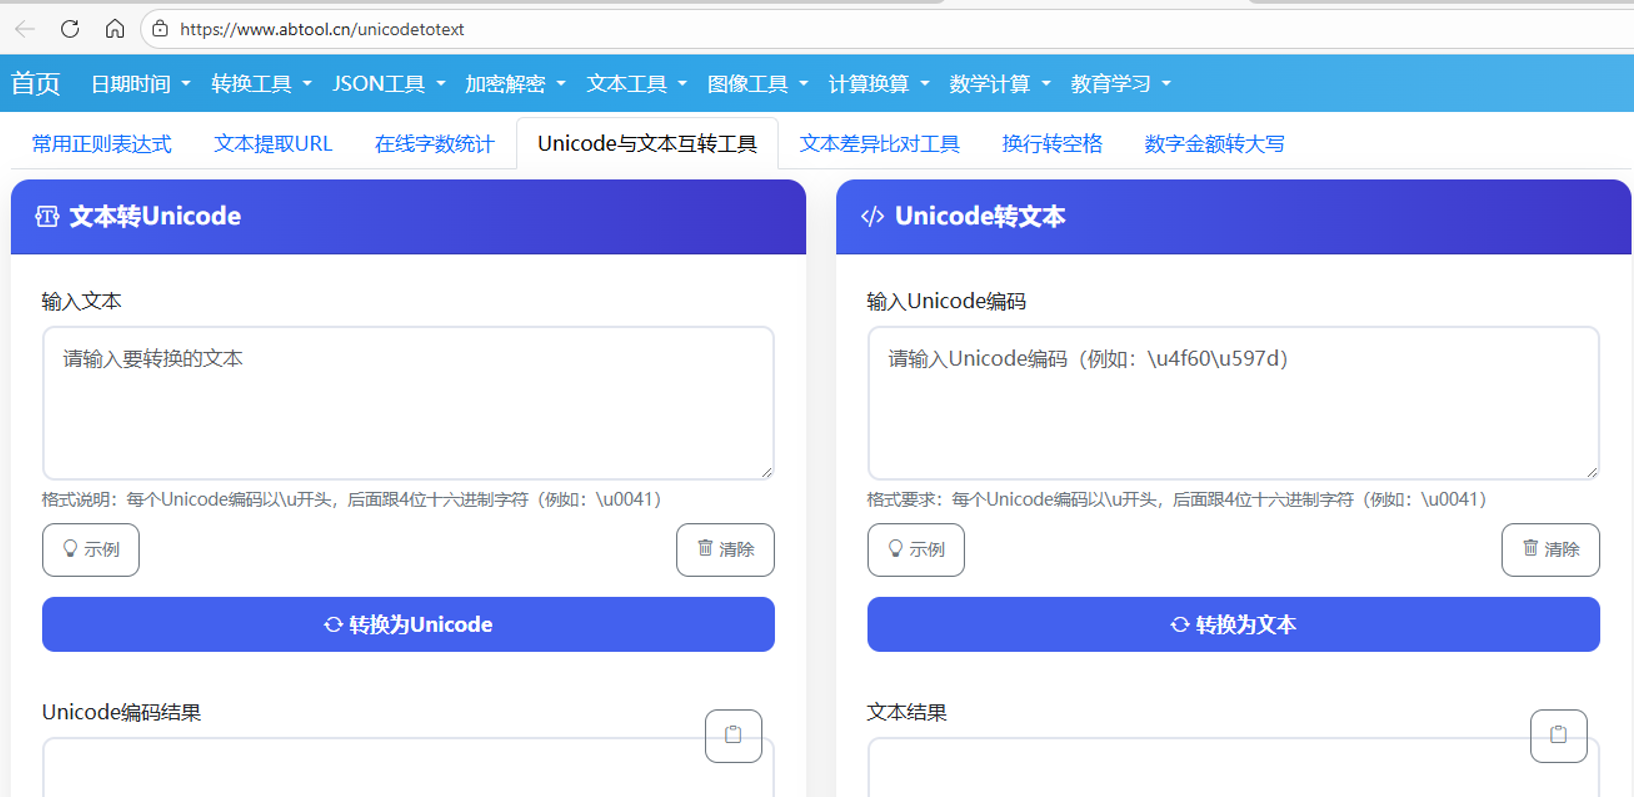Expand the 文本工具 dropdown menu

(x=637, y=84)
